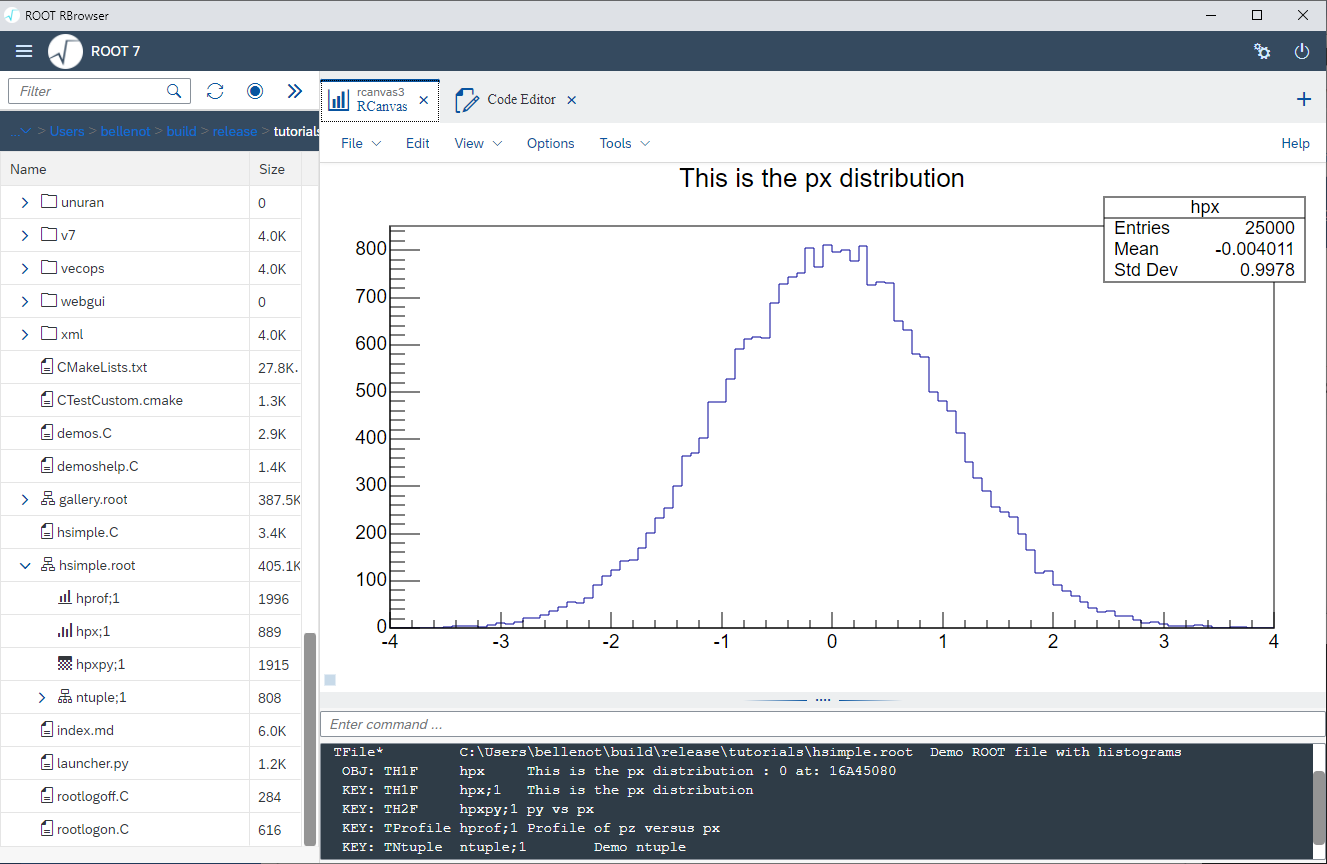The width and height of the screenshot is (1327, 864).
Task: Navigate to bellenot in breadcrumb path
Action: point(127,131)
